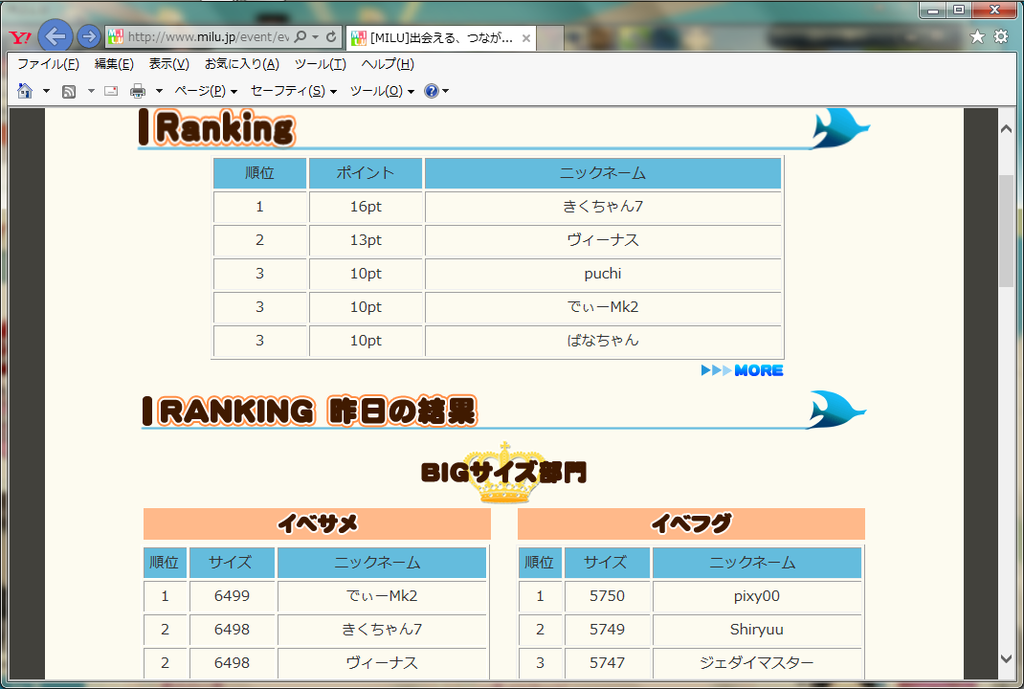The height and width of the screenshot is (689, 1024).
Task: Click the browser Back arrow button
Action: click(x=56, y=37)
